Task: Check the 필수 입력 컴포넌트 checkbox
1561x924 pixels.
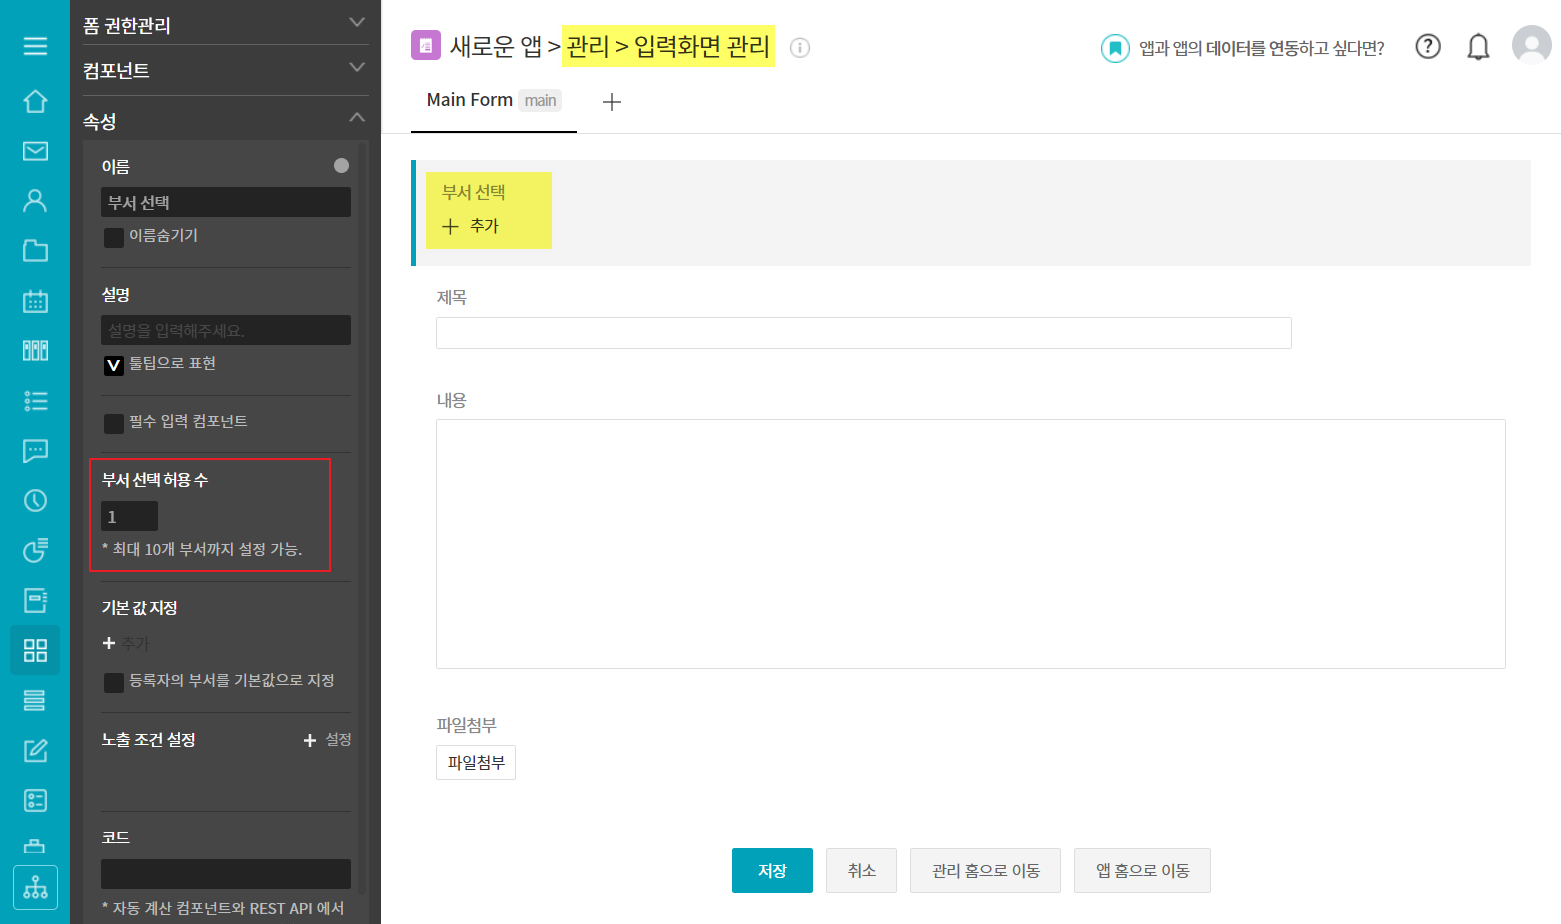Action: click(114, 423)
